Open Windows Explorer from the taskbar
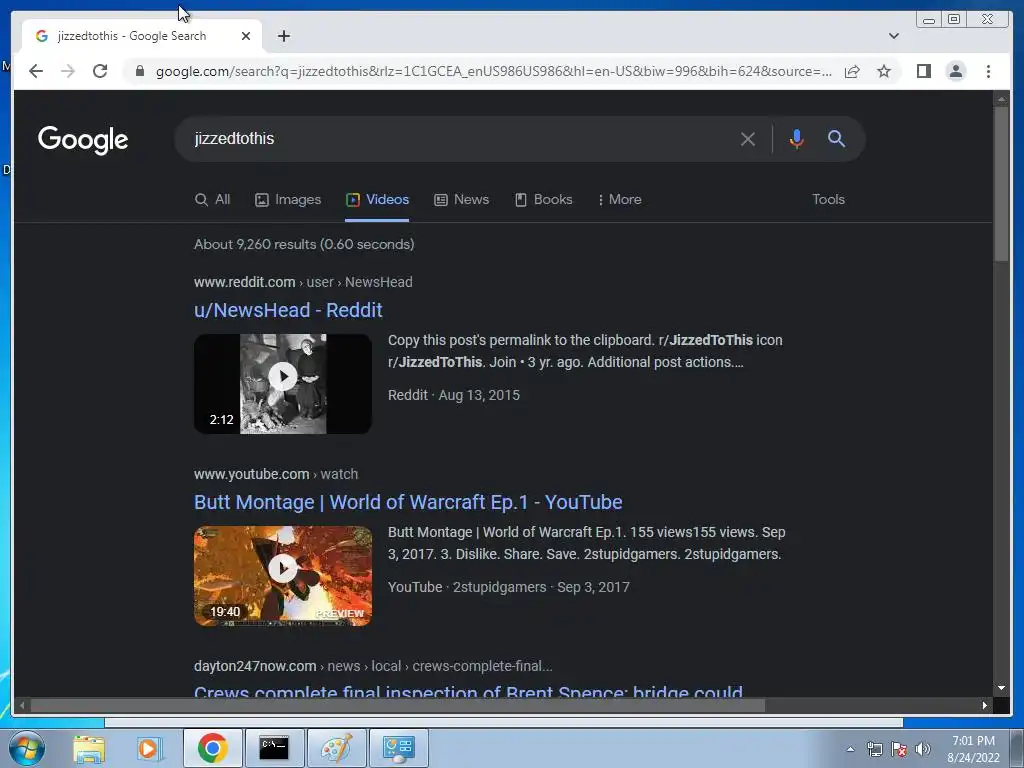 pos(89,748)
